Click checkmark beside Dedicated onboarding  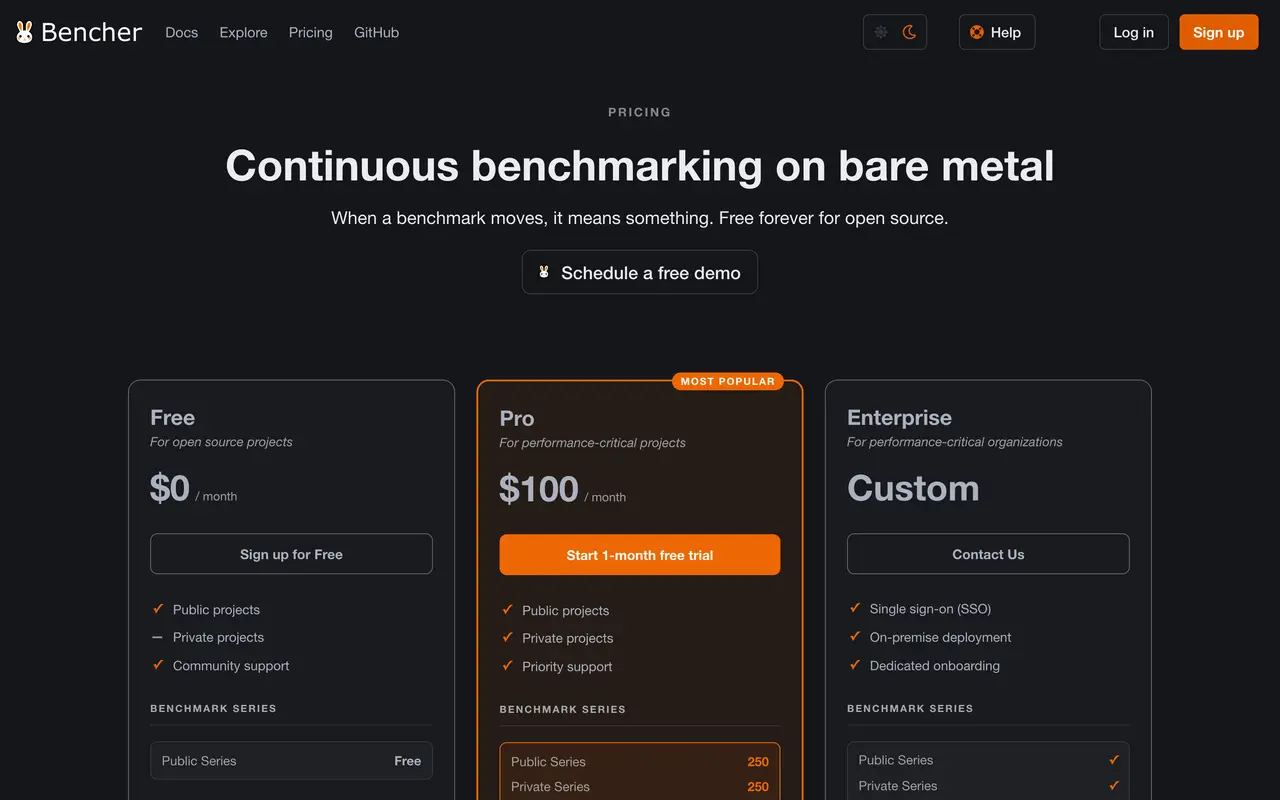click(x=855, y=665)
